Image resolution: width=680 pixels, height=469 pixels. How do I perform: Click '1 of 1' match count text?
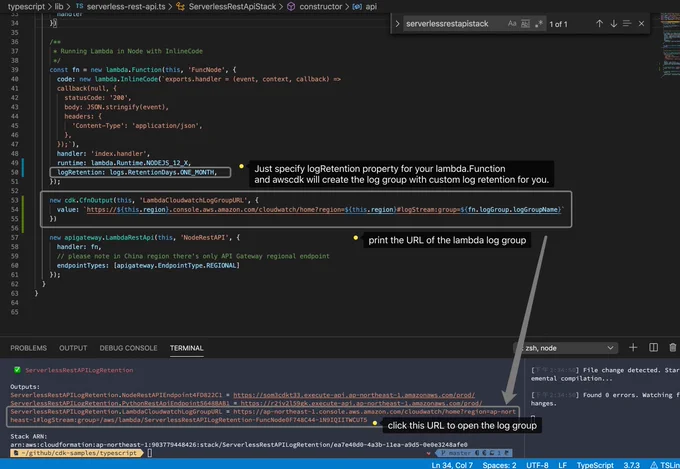point(558,24)
